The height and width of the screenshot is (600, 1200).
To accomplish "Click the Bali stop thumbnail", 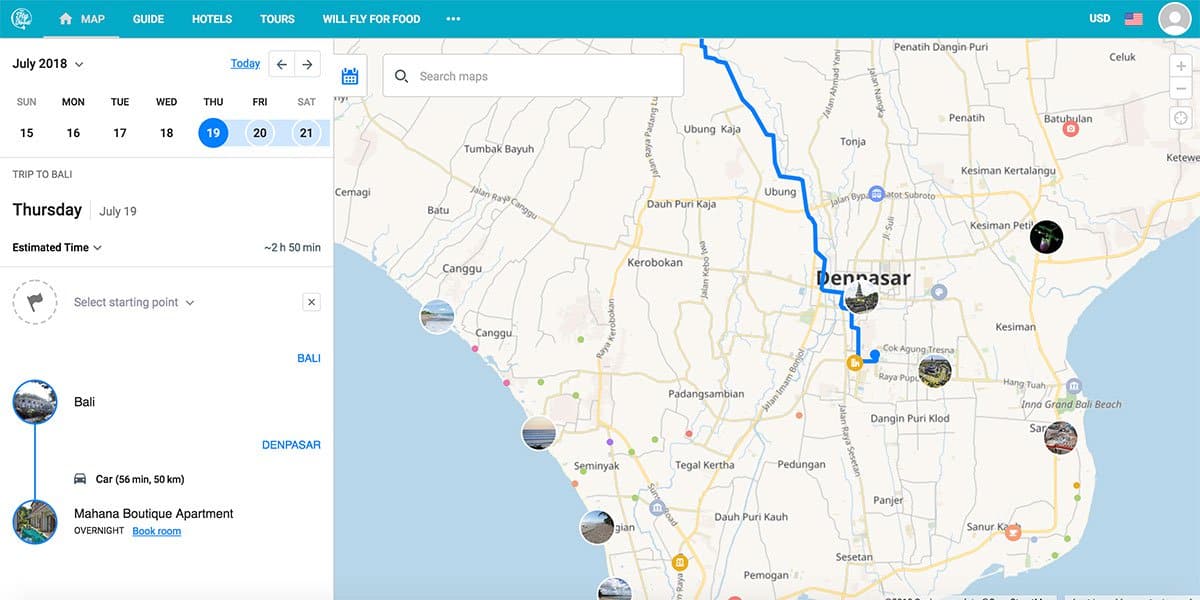I will pos(35,402).
